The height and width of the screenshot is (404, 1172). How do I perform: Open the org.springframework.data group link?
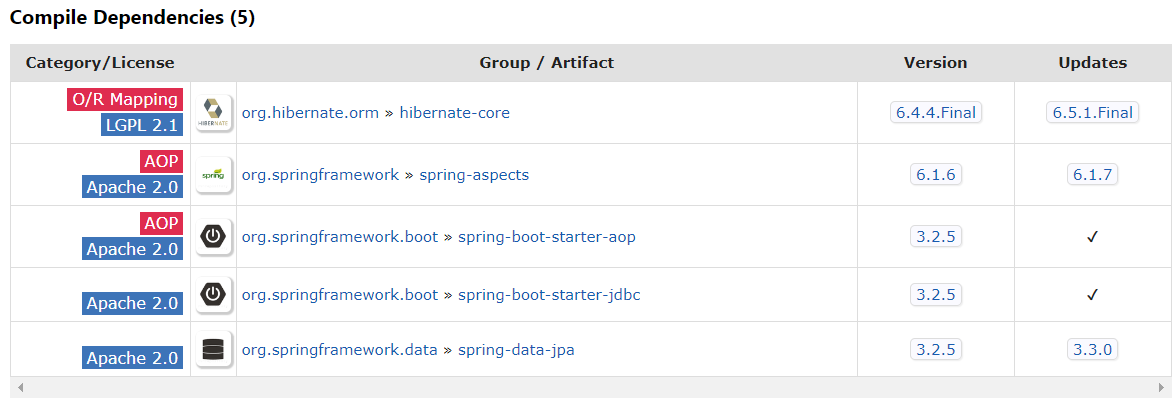tap(340, 350)
